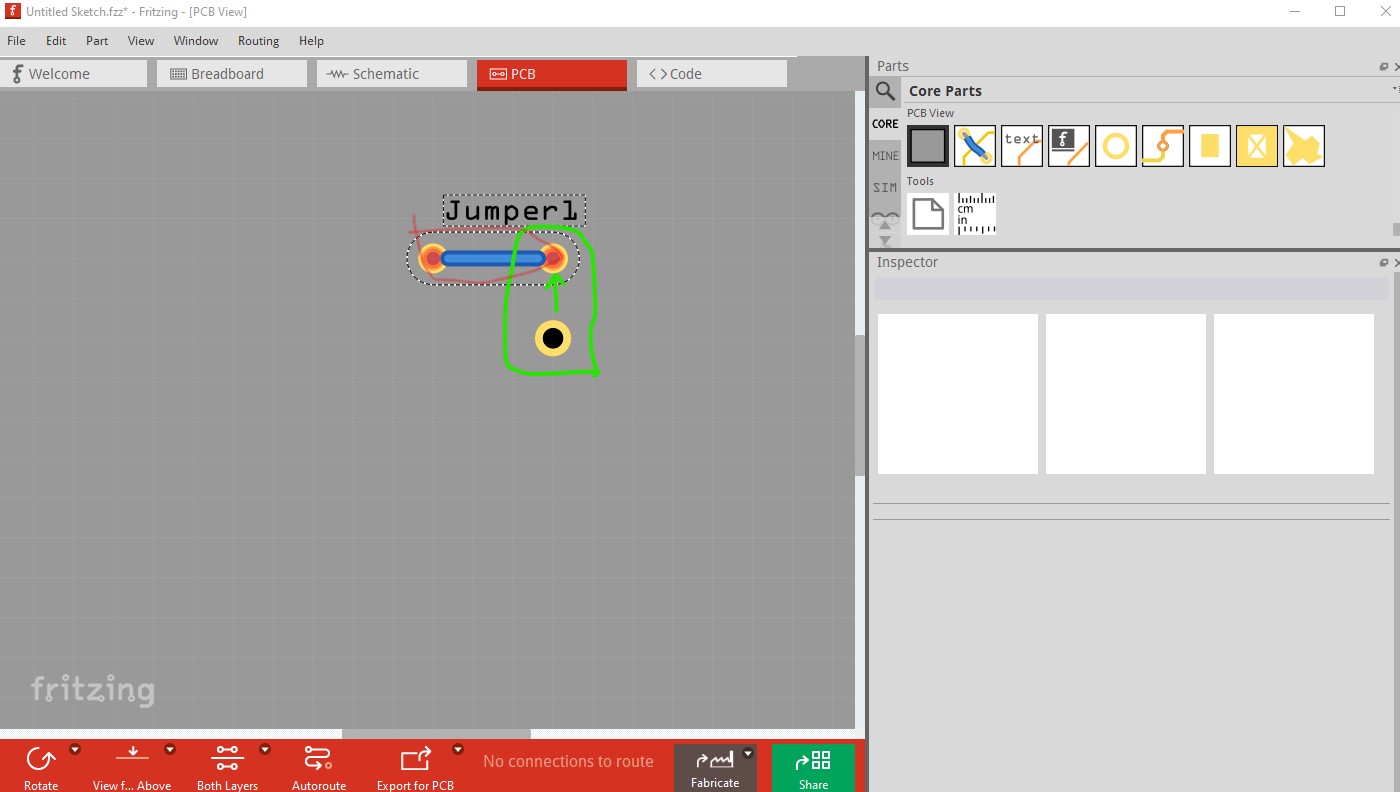This screenshot has height=792, width=1400.
Task: Choose the silkscreen text part icon
Action: click(x=1022, y=146)
